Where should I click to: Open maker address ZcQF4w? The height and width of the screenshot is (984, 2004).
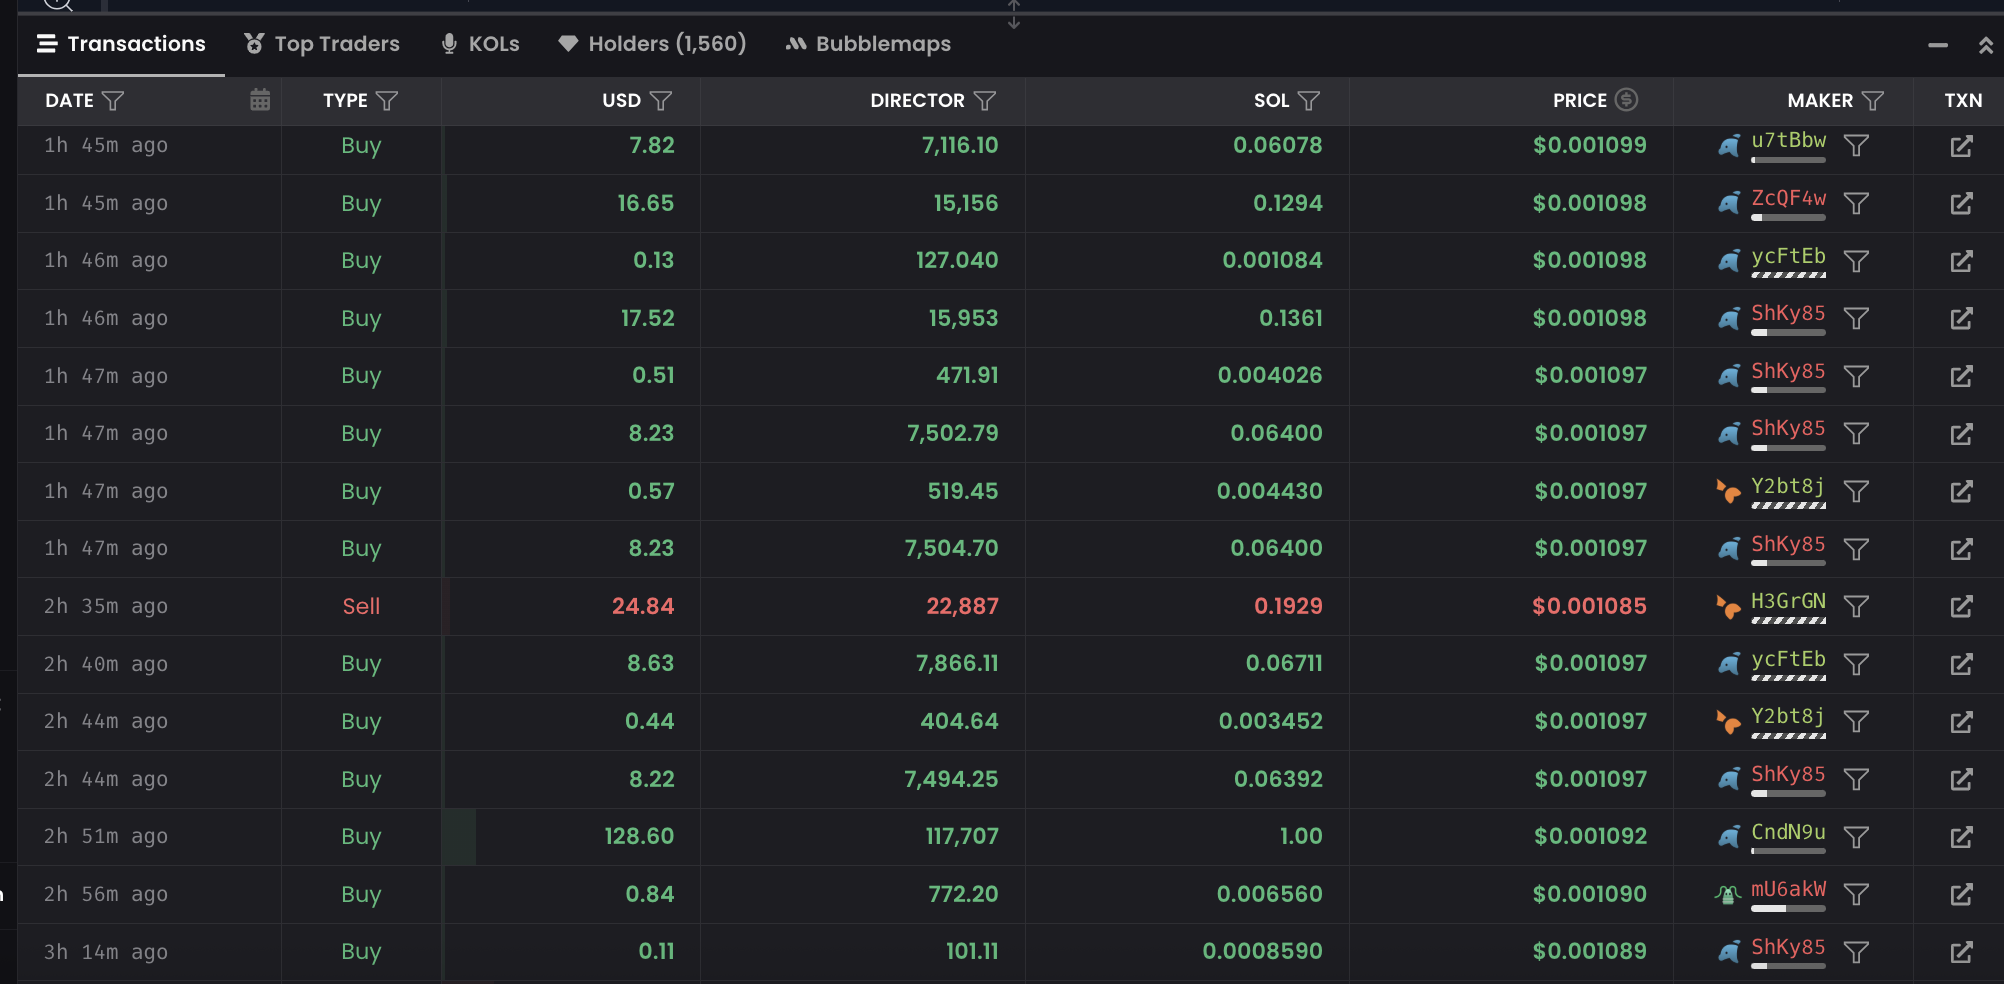tap(1788, 198)
